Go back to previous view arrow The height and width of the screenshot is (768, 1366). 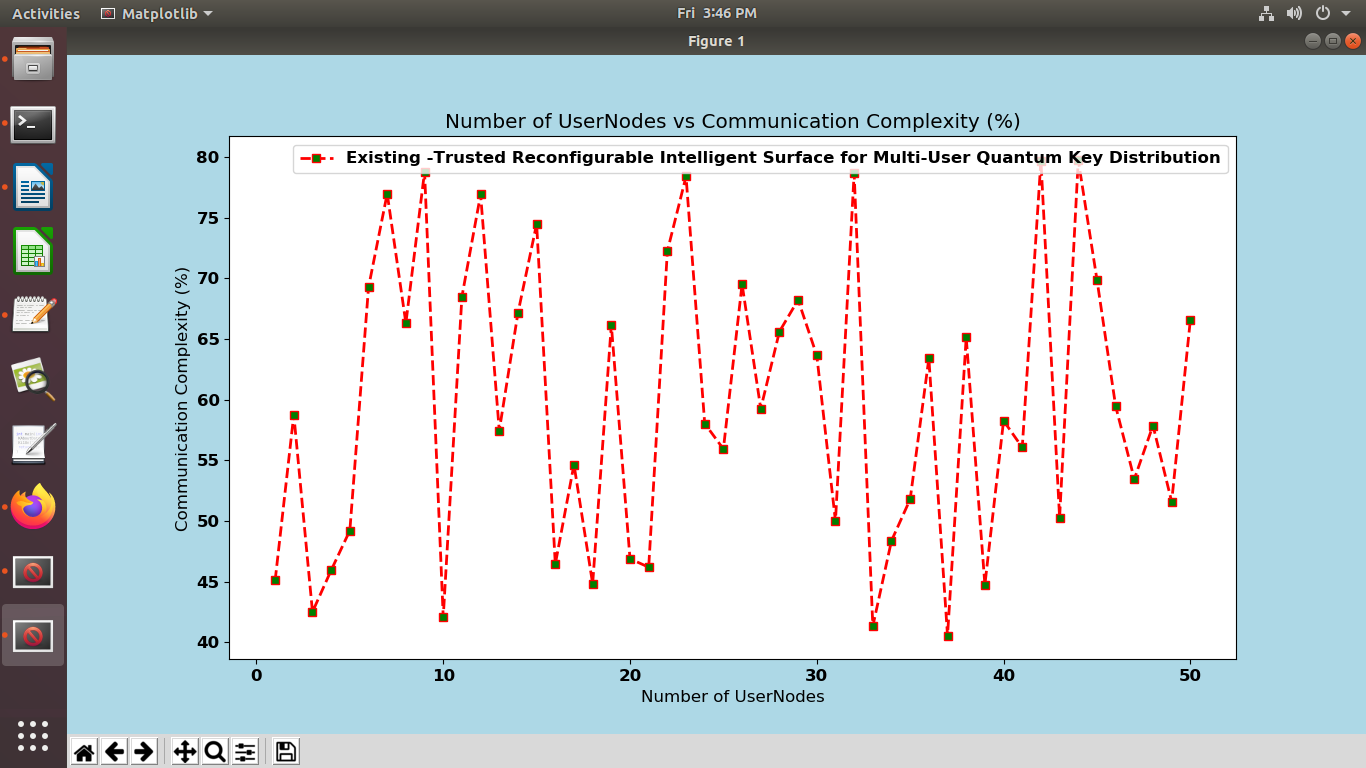(x=115, y=752)
